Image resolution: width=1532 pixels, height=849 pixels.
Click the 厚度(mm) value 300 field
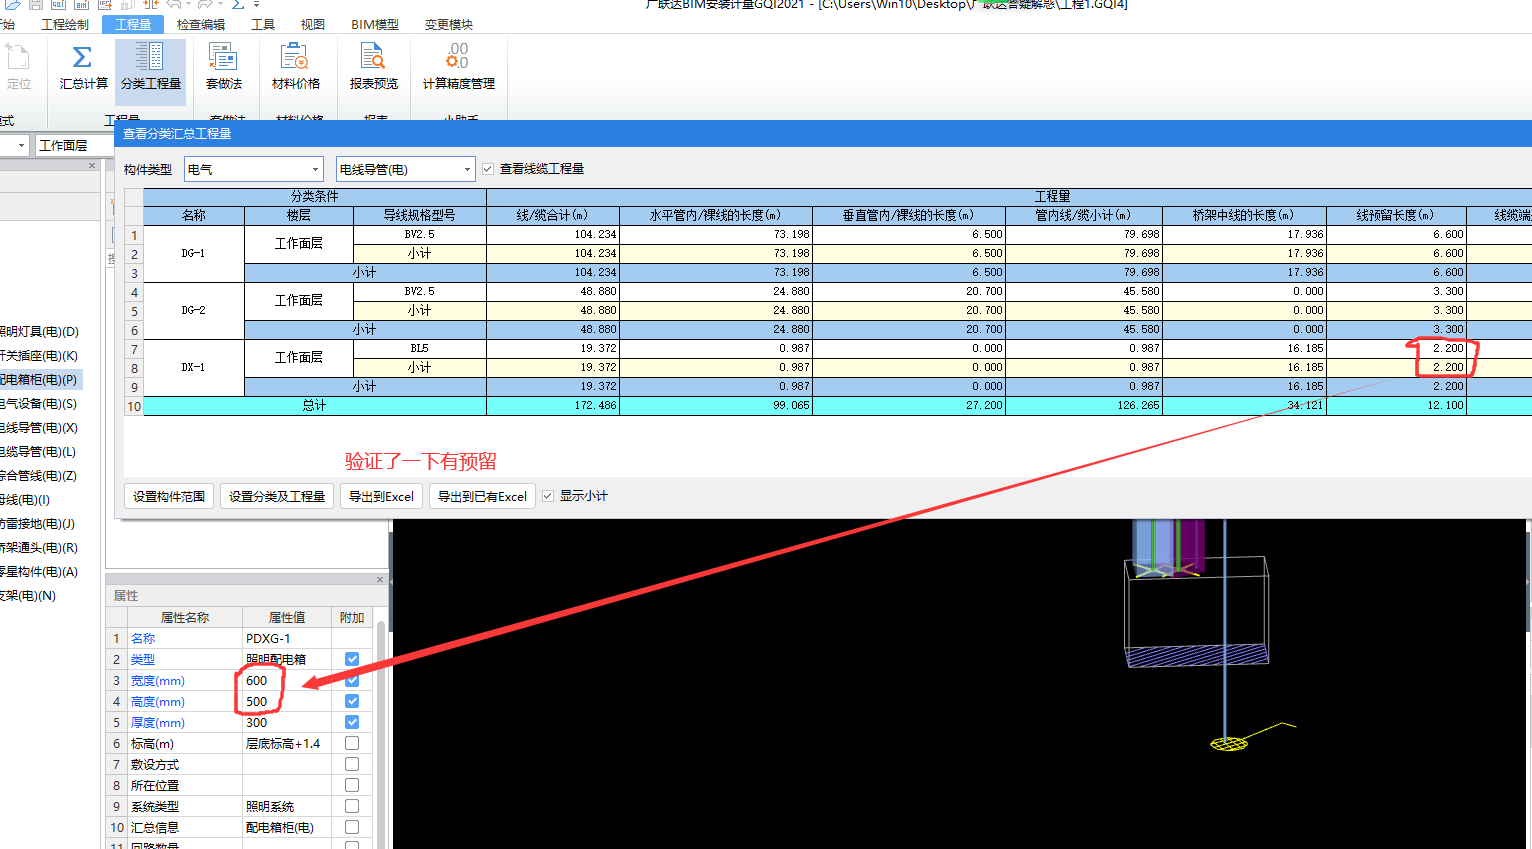pos(287,722)
